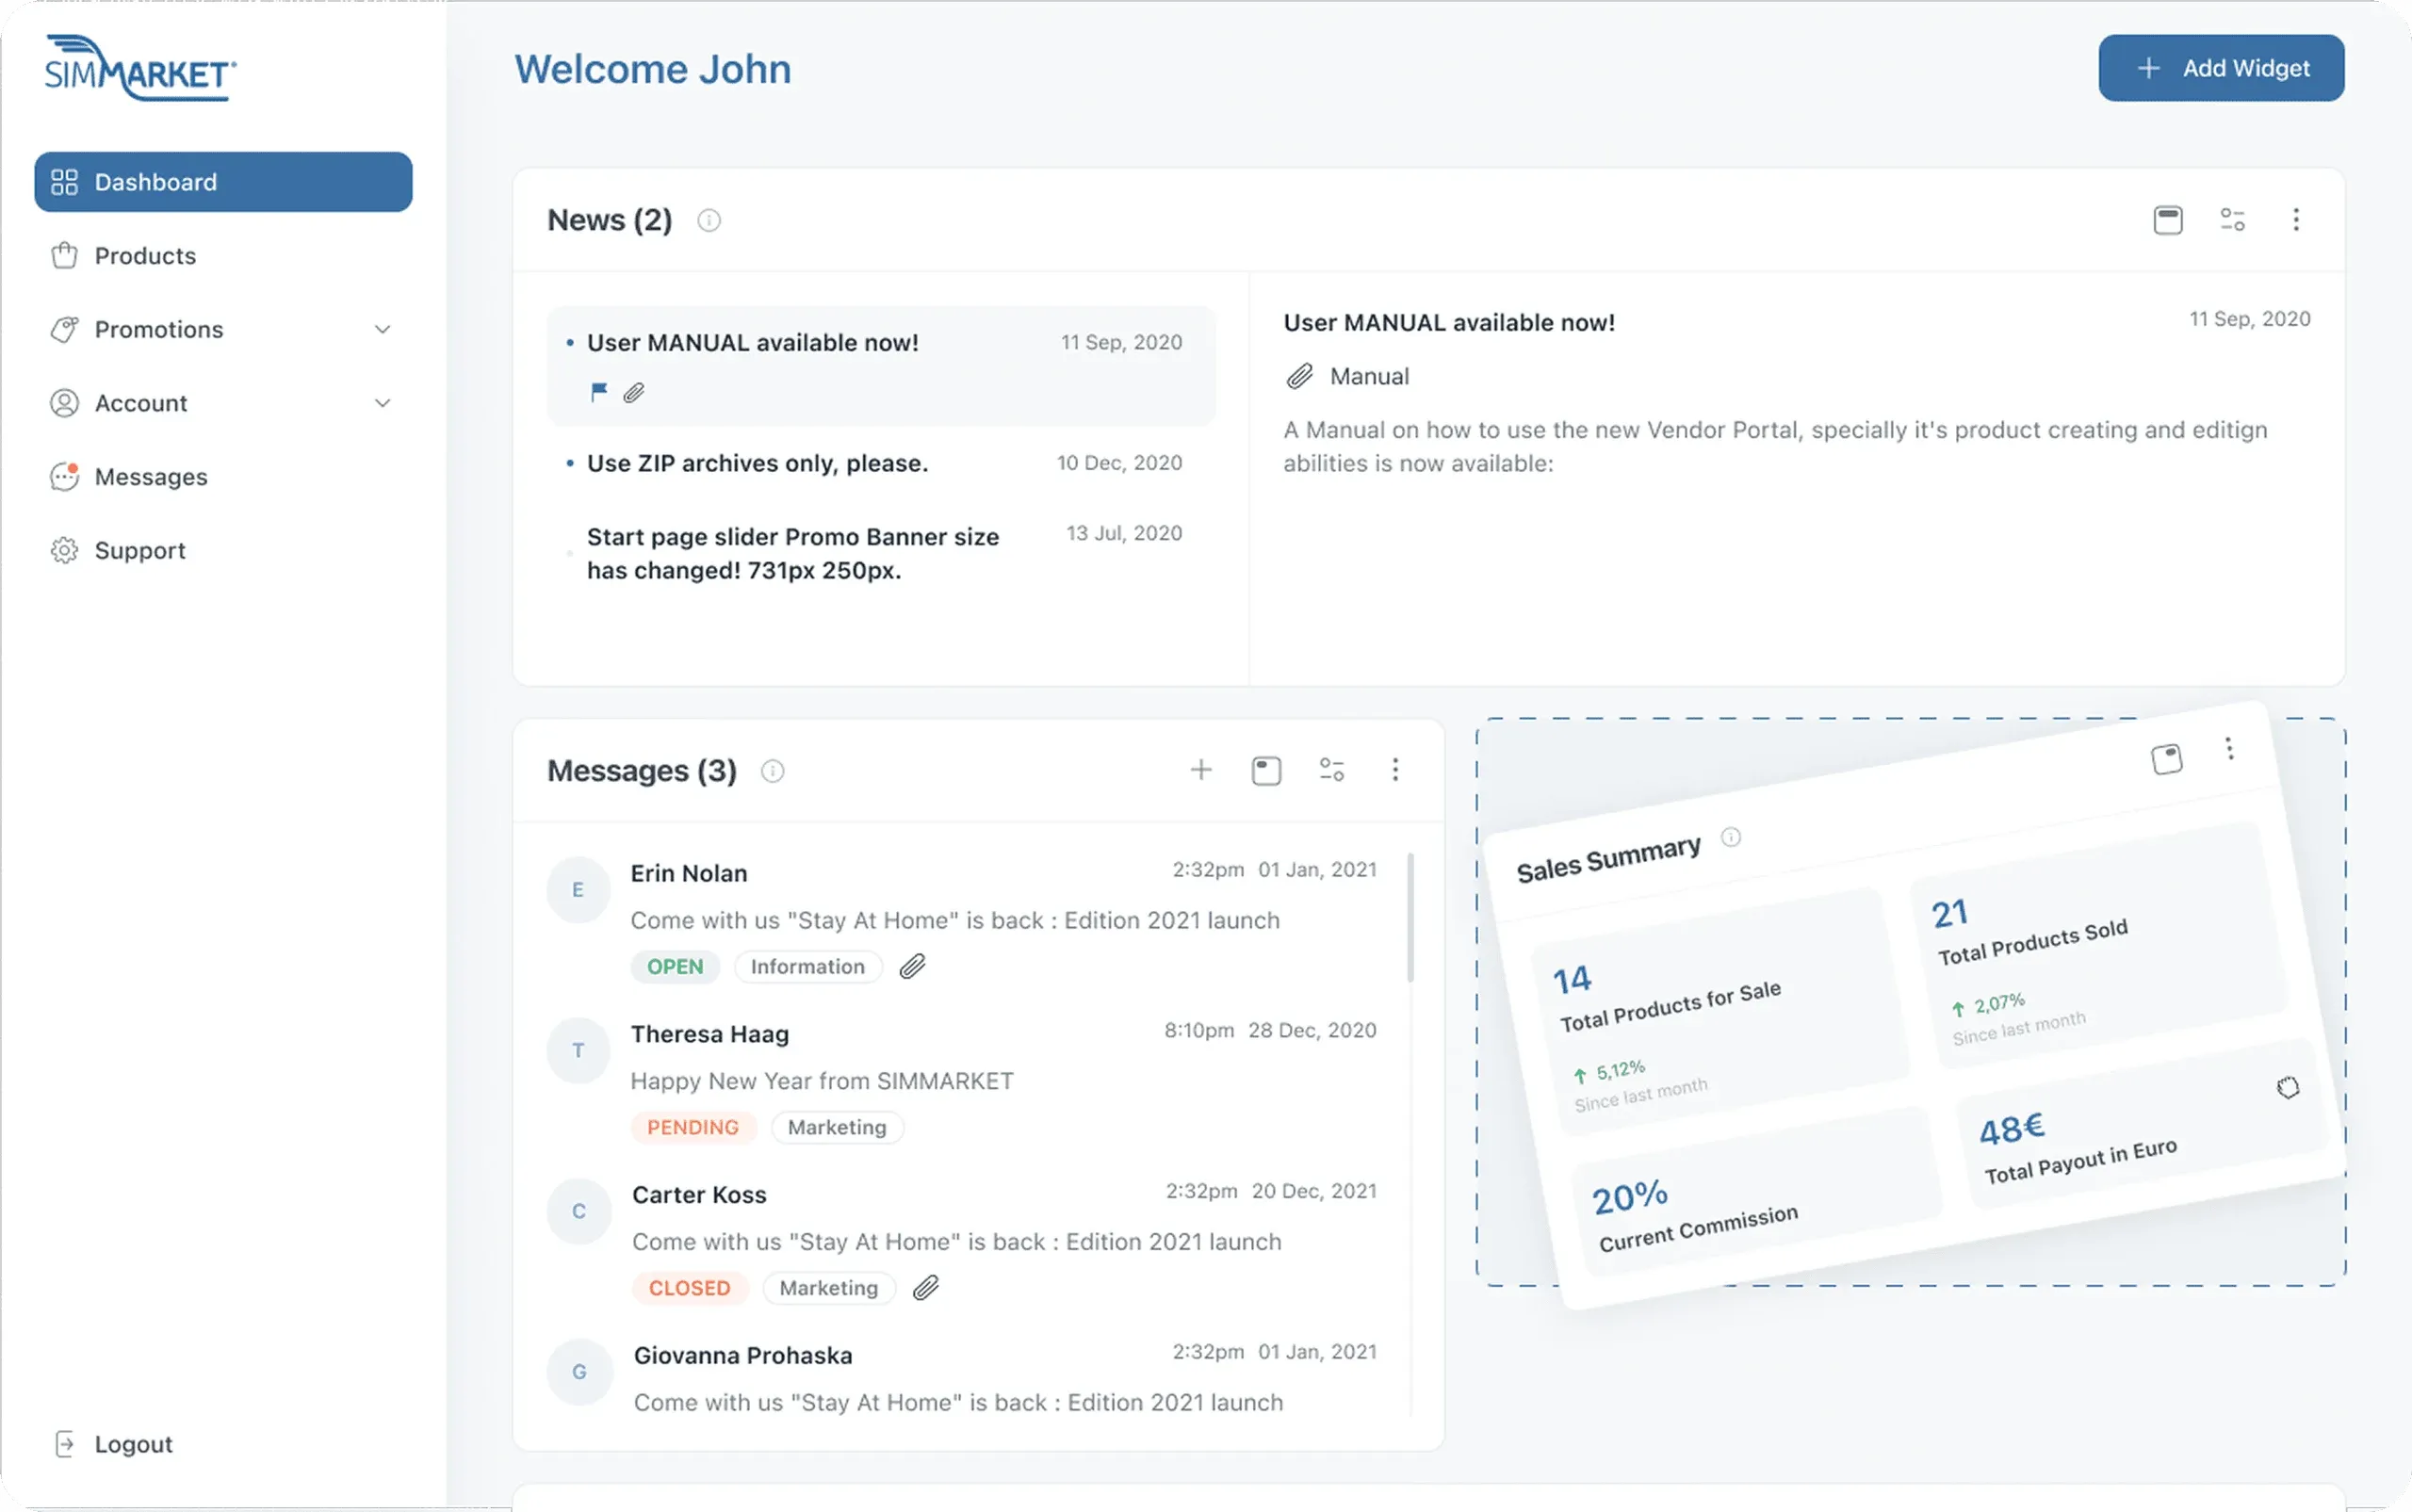
Task: Open the Carter Koss message
Action: point(962,1241)
